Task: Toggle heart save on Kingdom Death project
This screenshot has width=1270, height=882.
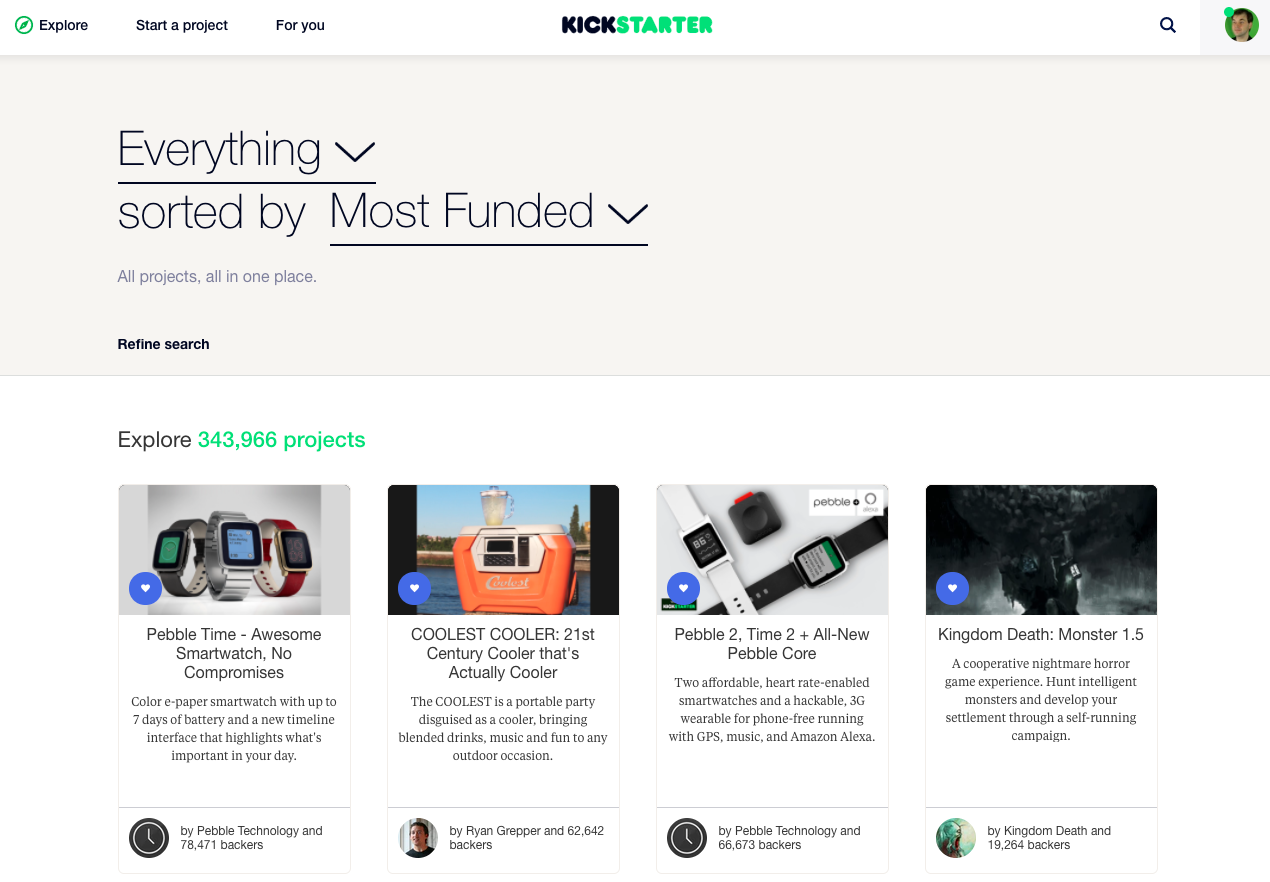Action: click(952, 588)
